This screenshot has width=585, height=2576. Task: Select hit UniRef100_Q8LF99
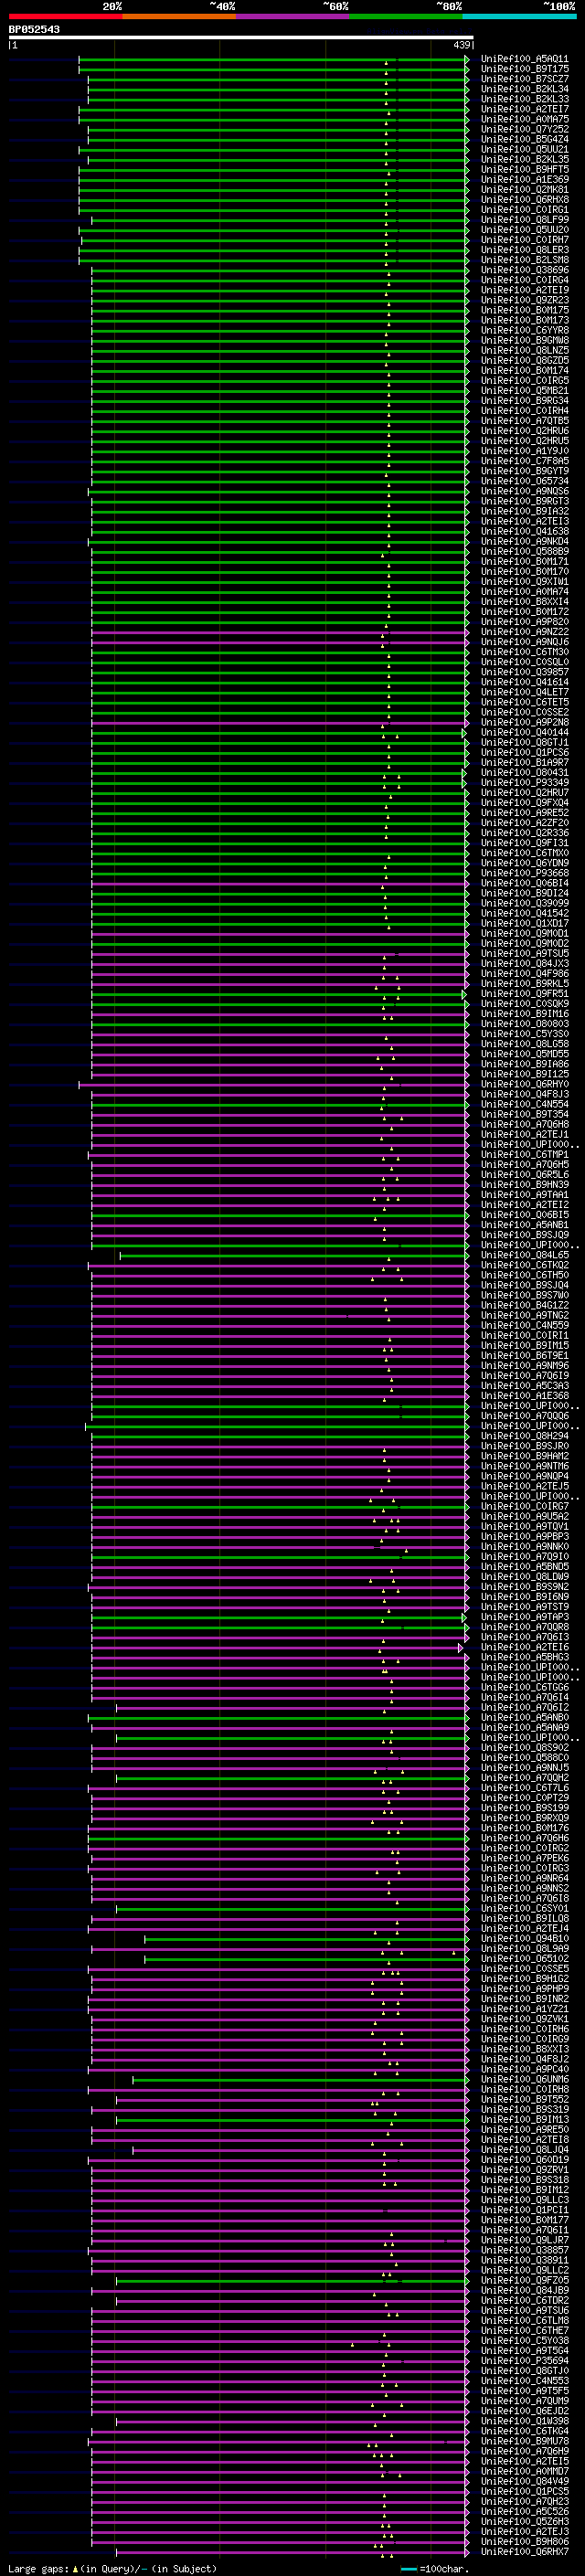coord(524,219)
